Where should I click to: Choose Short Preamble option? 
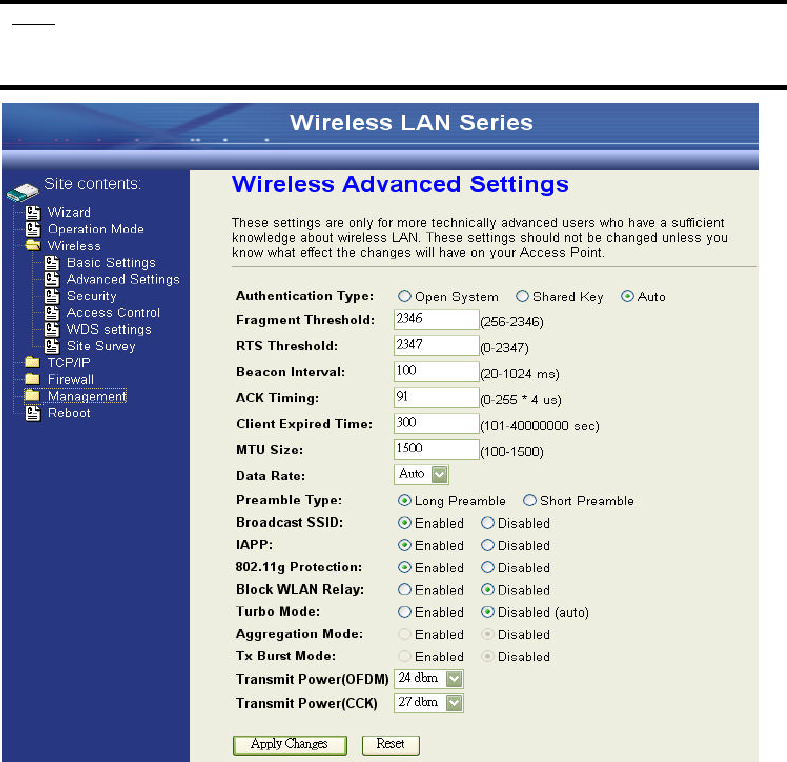530,500
